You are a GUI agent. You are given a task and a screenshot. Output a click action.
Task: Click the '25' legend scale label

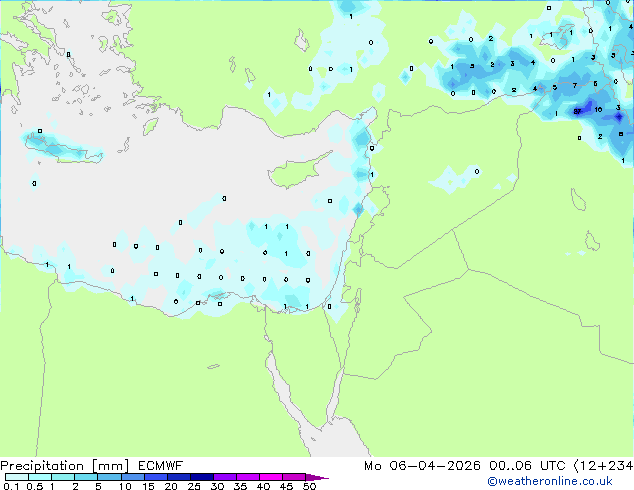click(194, 486)
